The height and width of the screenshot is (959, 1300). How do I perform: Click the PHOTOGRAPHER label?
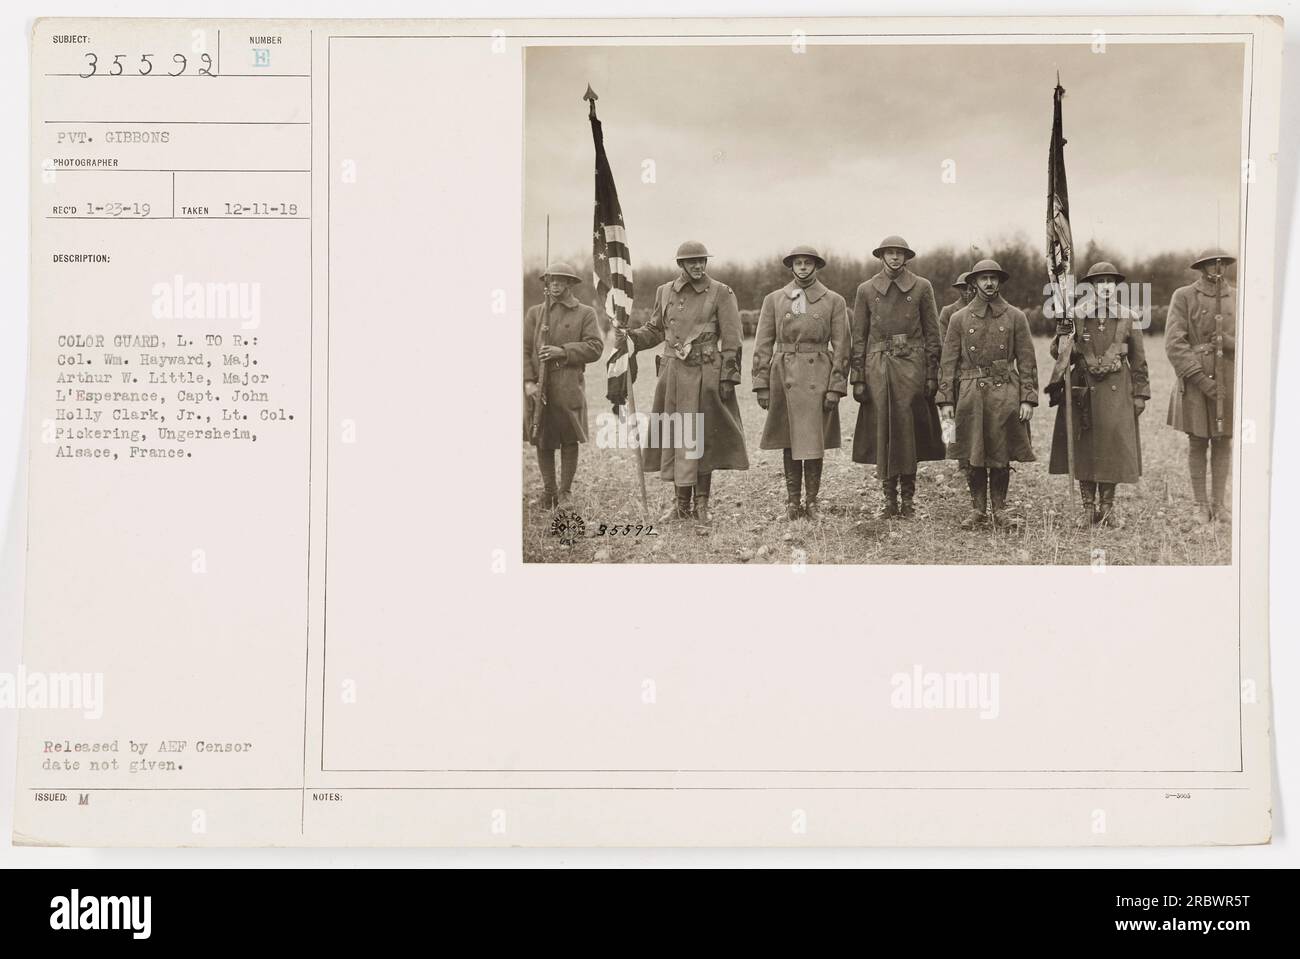[x=87, y=161]
